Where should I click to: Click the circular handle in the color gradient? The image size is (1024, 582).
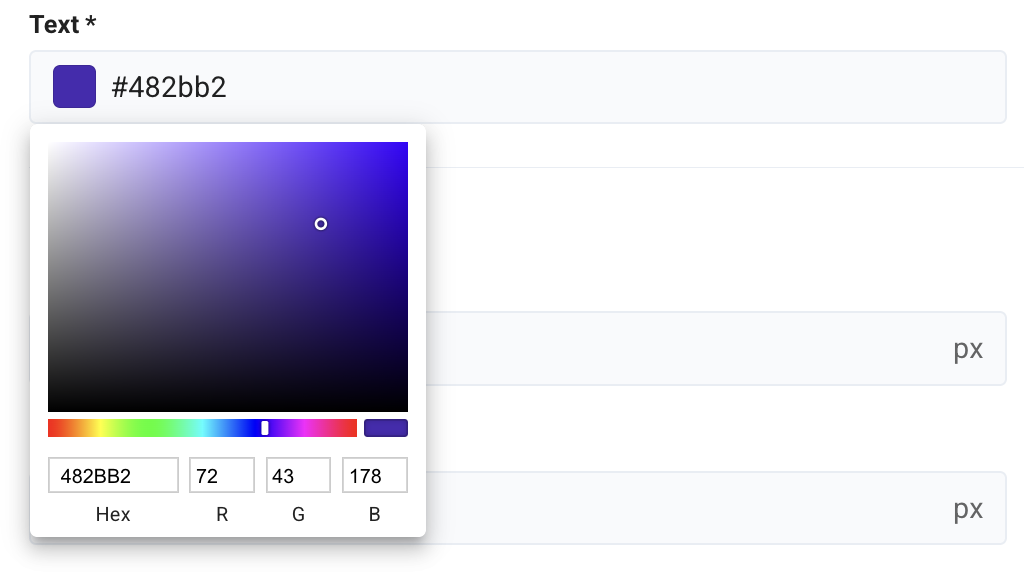[x=321, y=224]
